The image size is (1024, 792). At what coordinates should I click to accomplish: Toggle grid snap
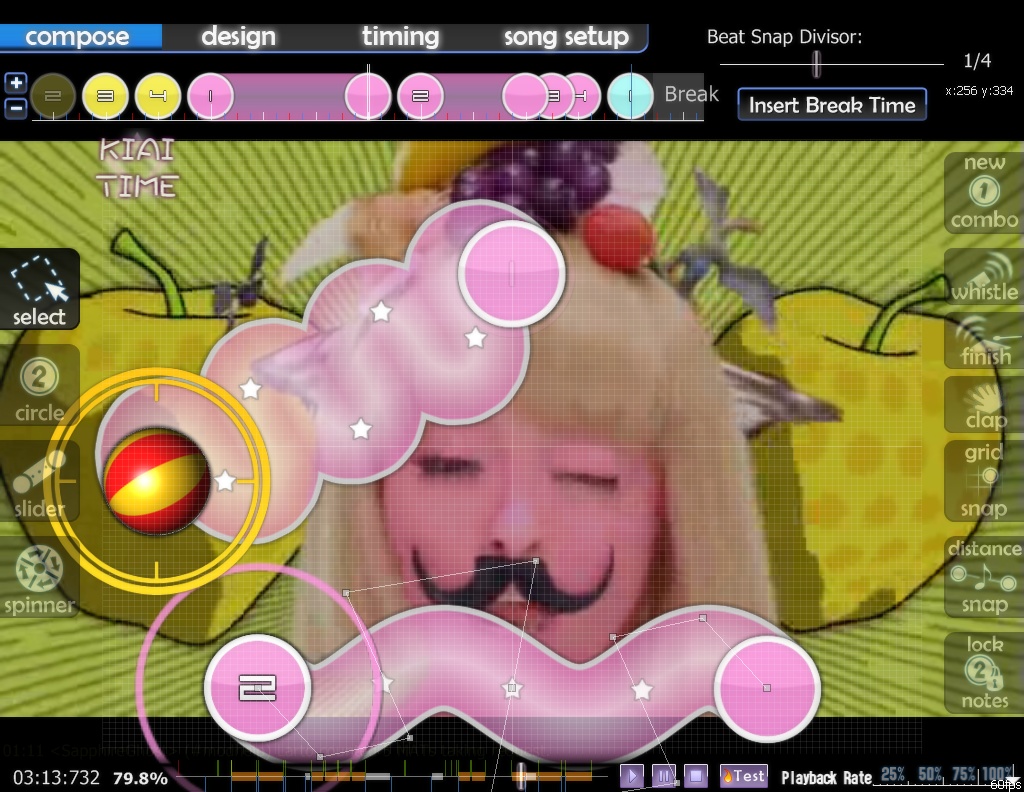[x=984, y=481]
